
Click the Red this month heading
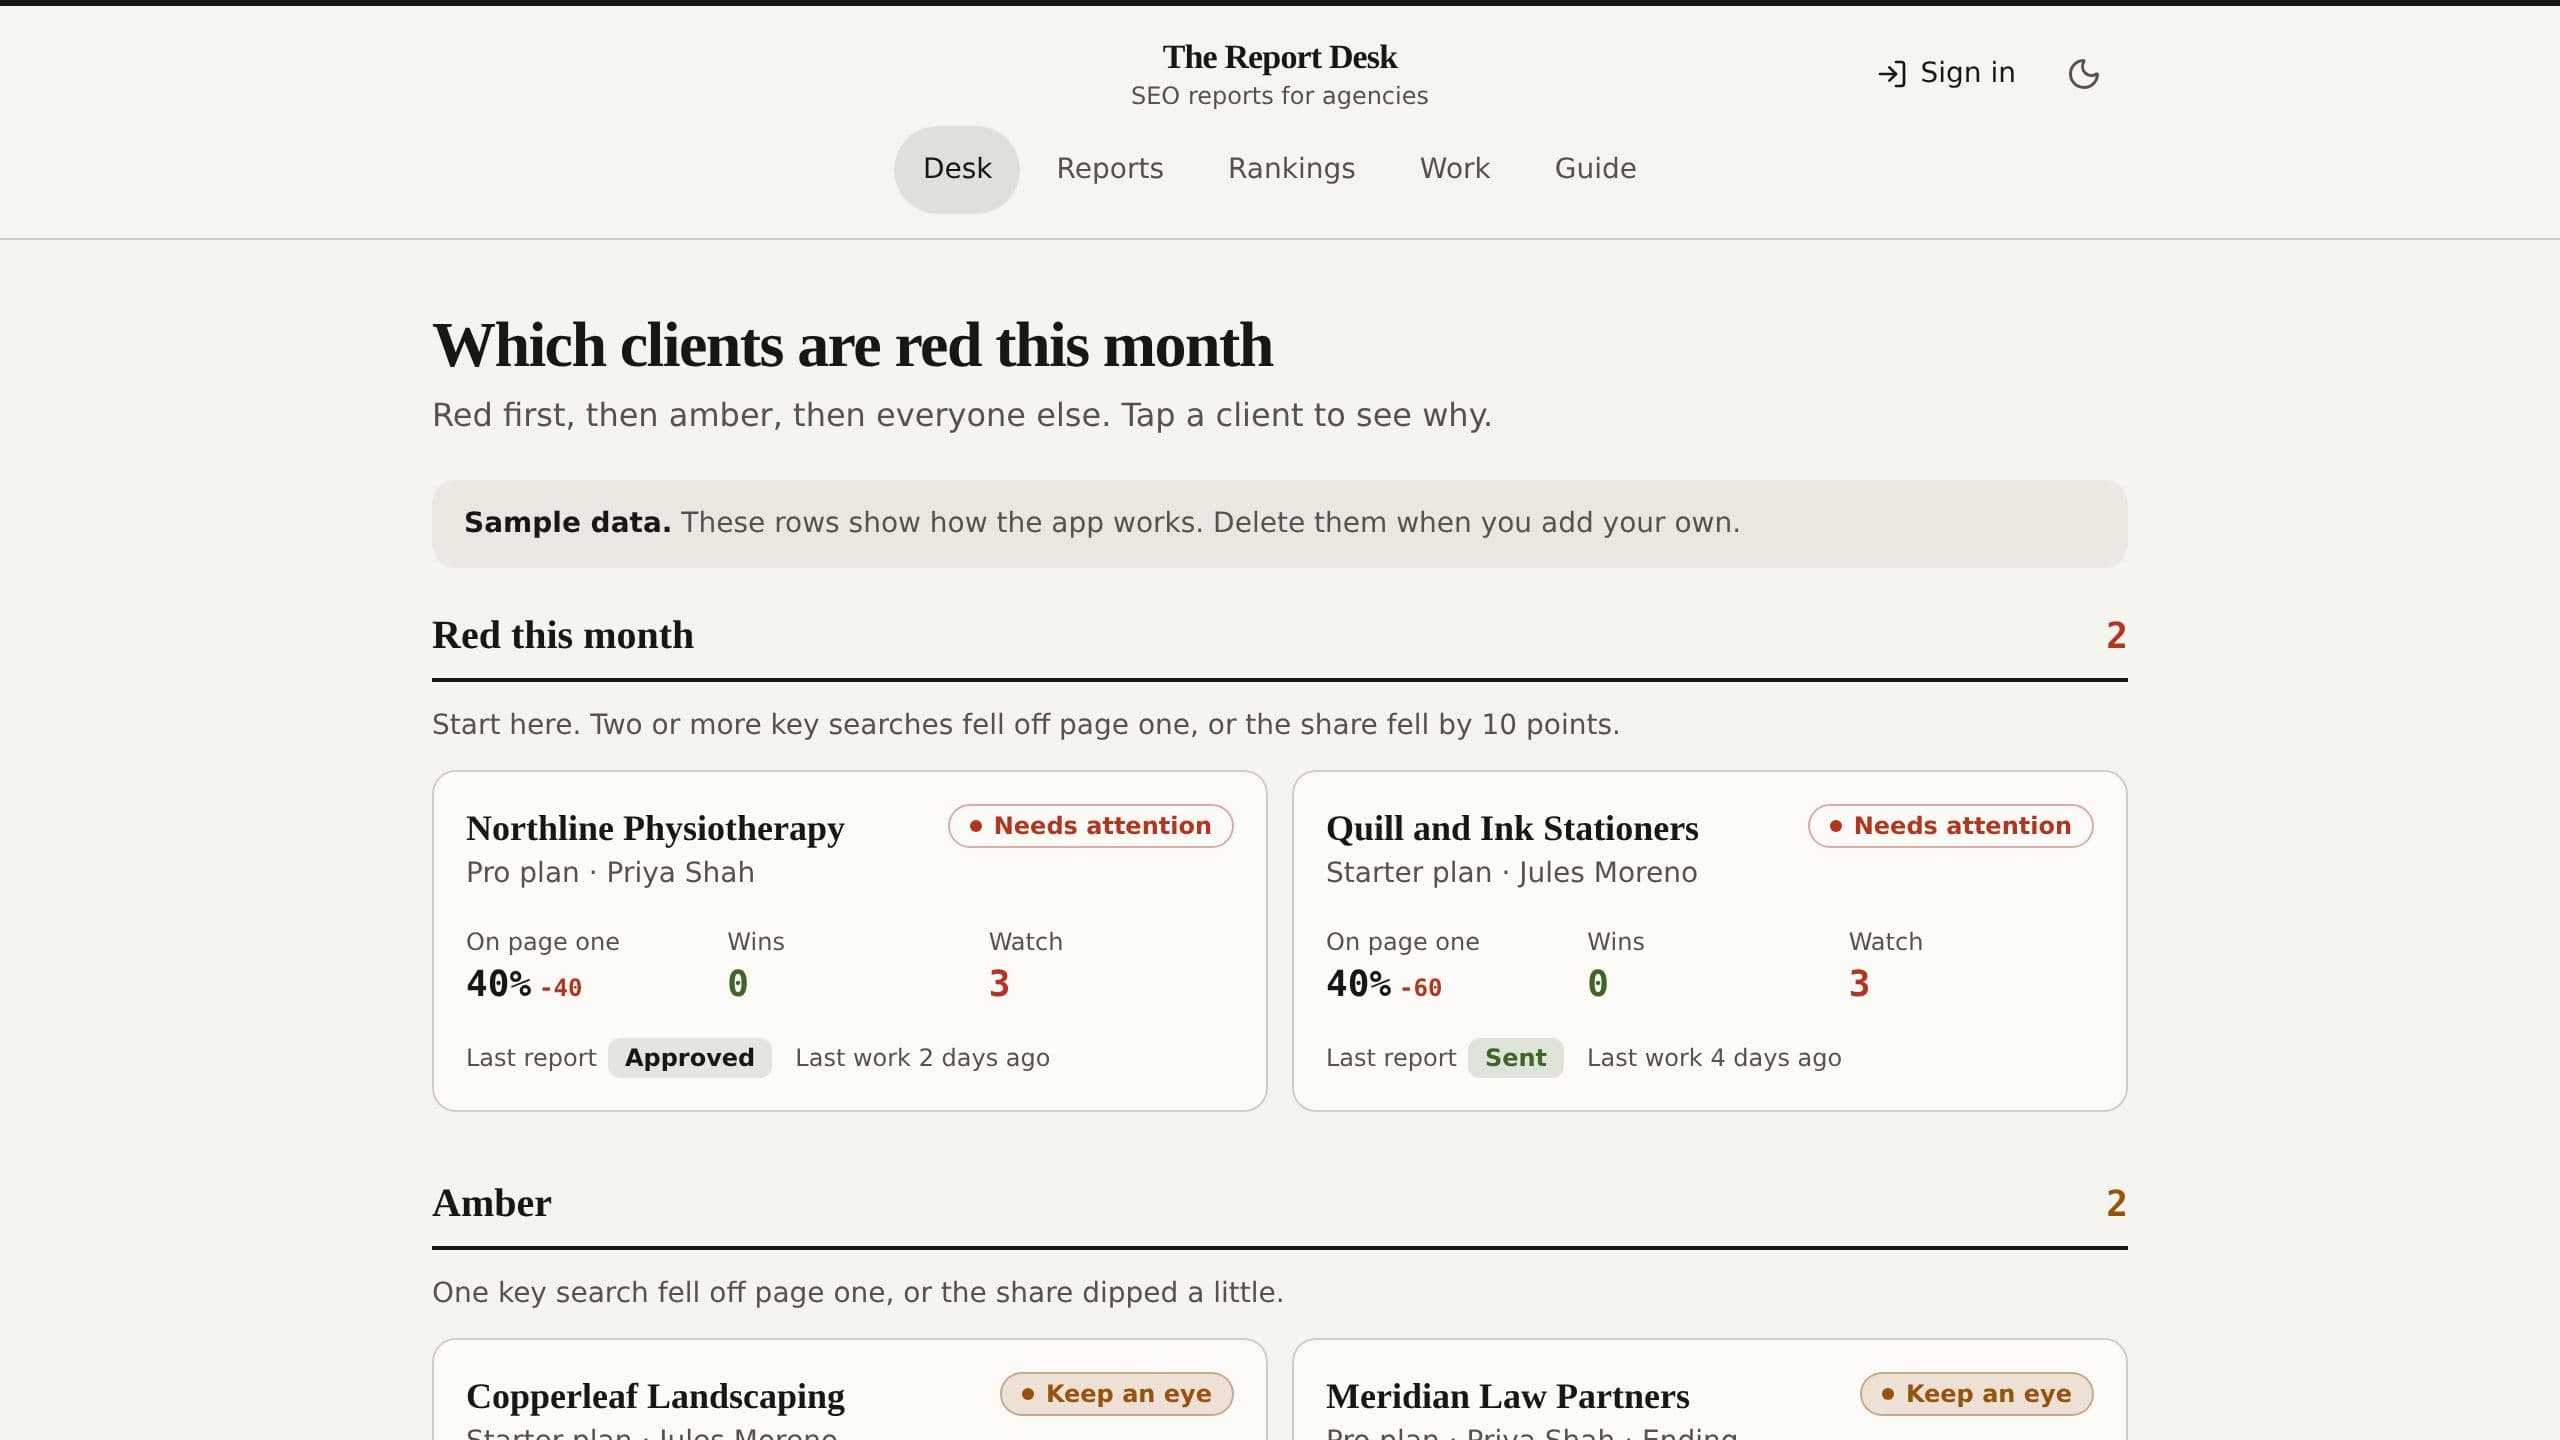[562, 635]
